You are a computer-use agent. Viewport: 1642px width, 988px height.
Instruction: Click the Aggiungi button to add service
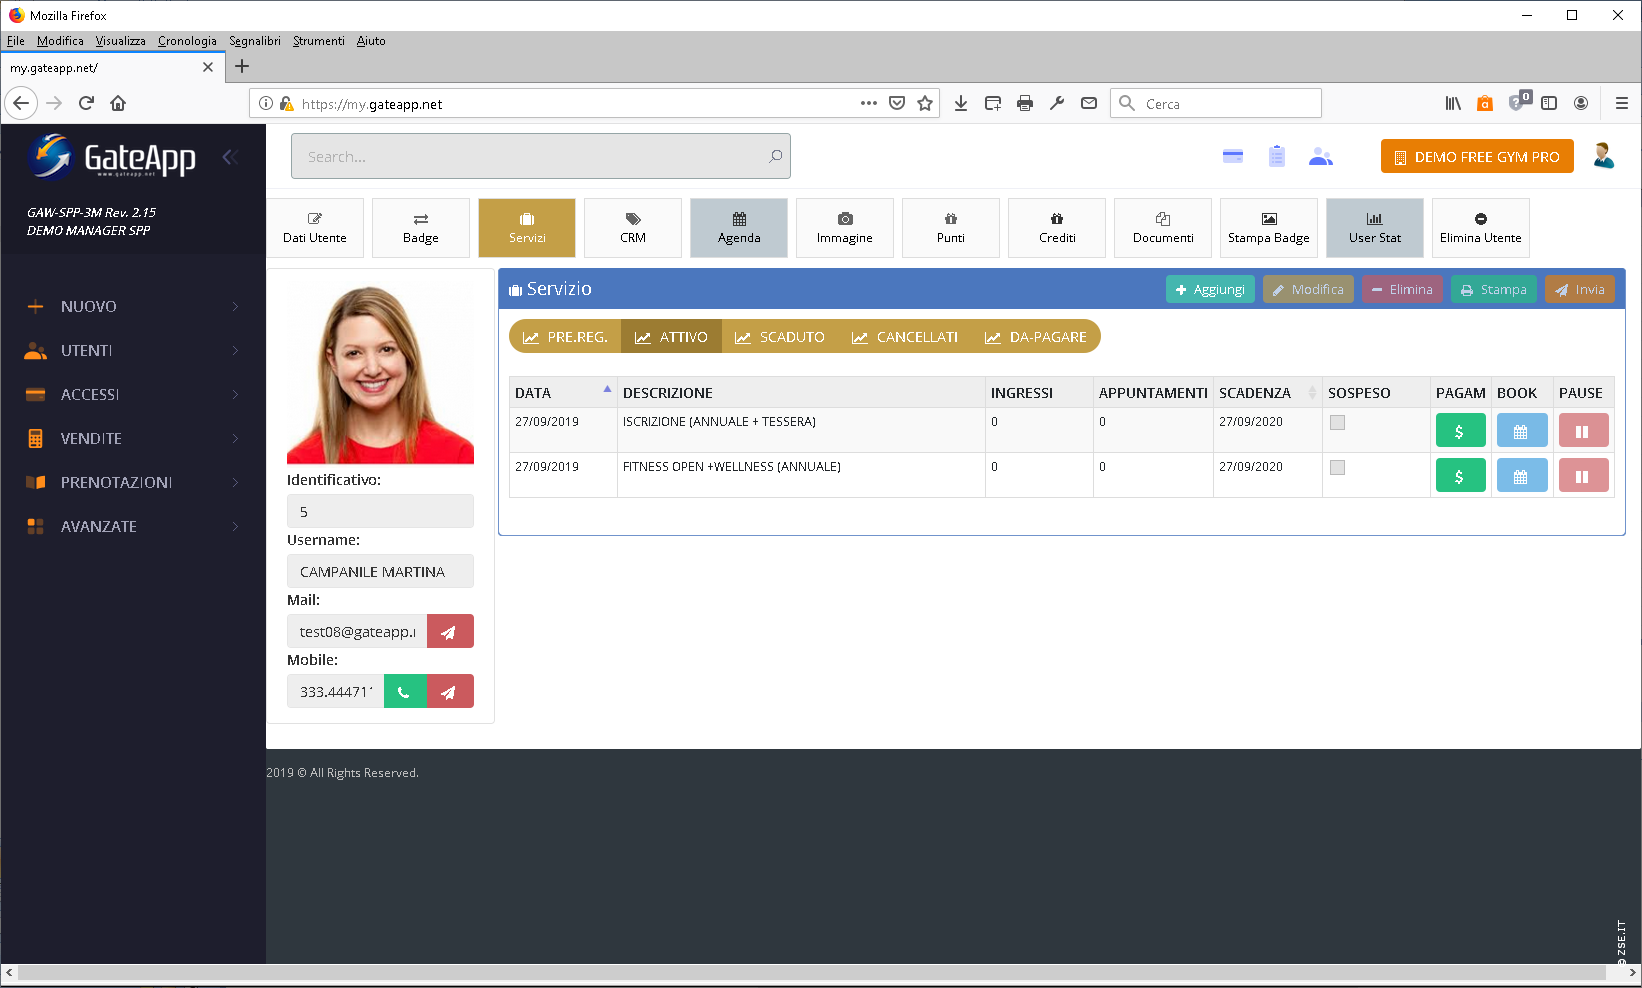(1210, 290)
